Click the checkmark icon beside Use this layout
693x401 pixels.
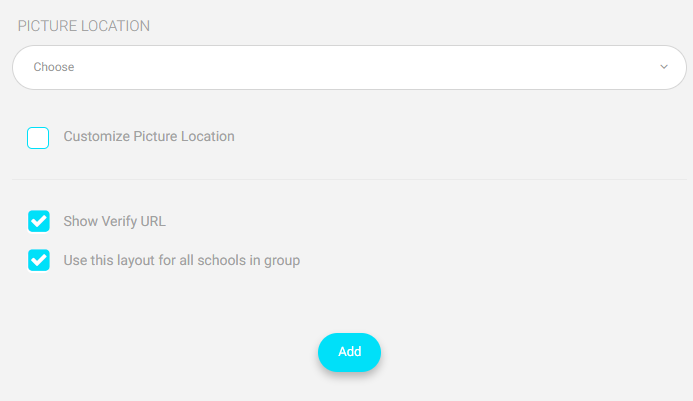point(39,260)
